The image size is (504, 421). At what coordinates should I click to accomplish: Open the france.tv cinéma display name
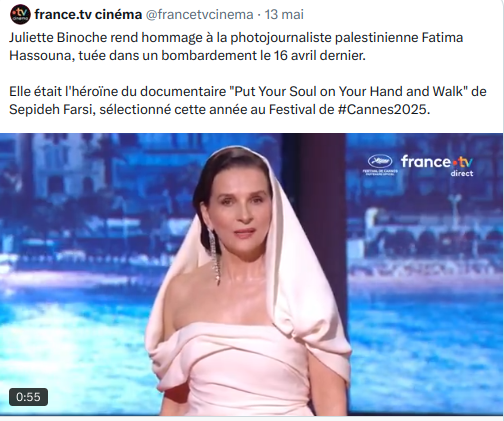pos(88,15)
